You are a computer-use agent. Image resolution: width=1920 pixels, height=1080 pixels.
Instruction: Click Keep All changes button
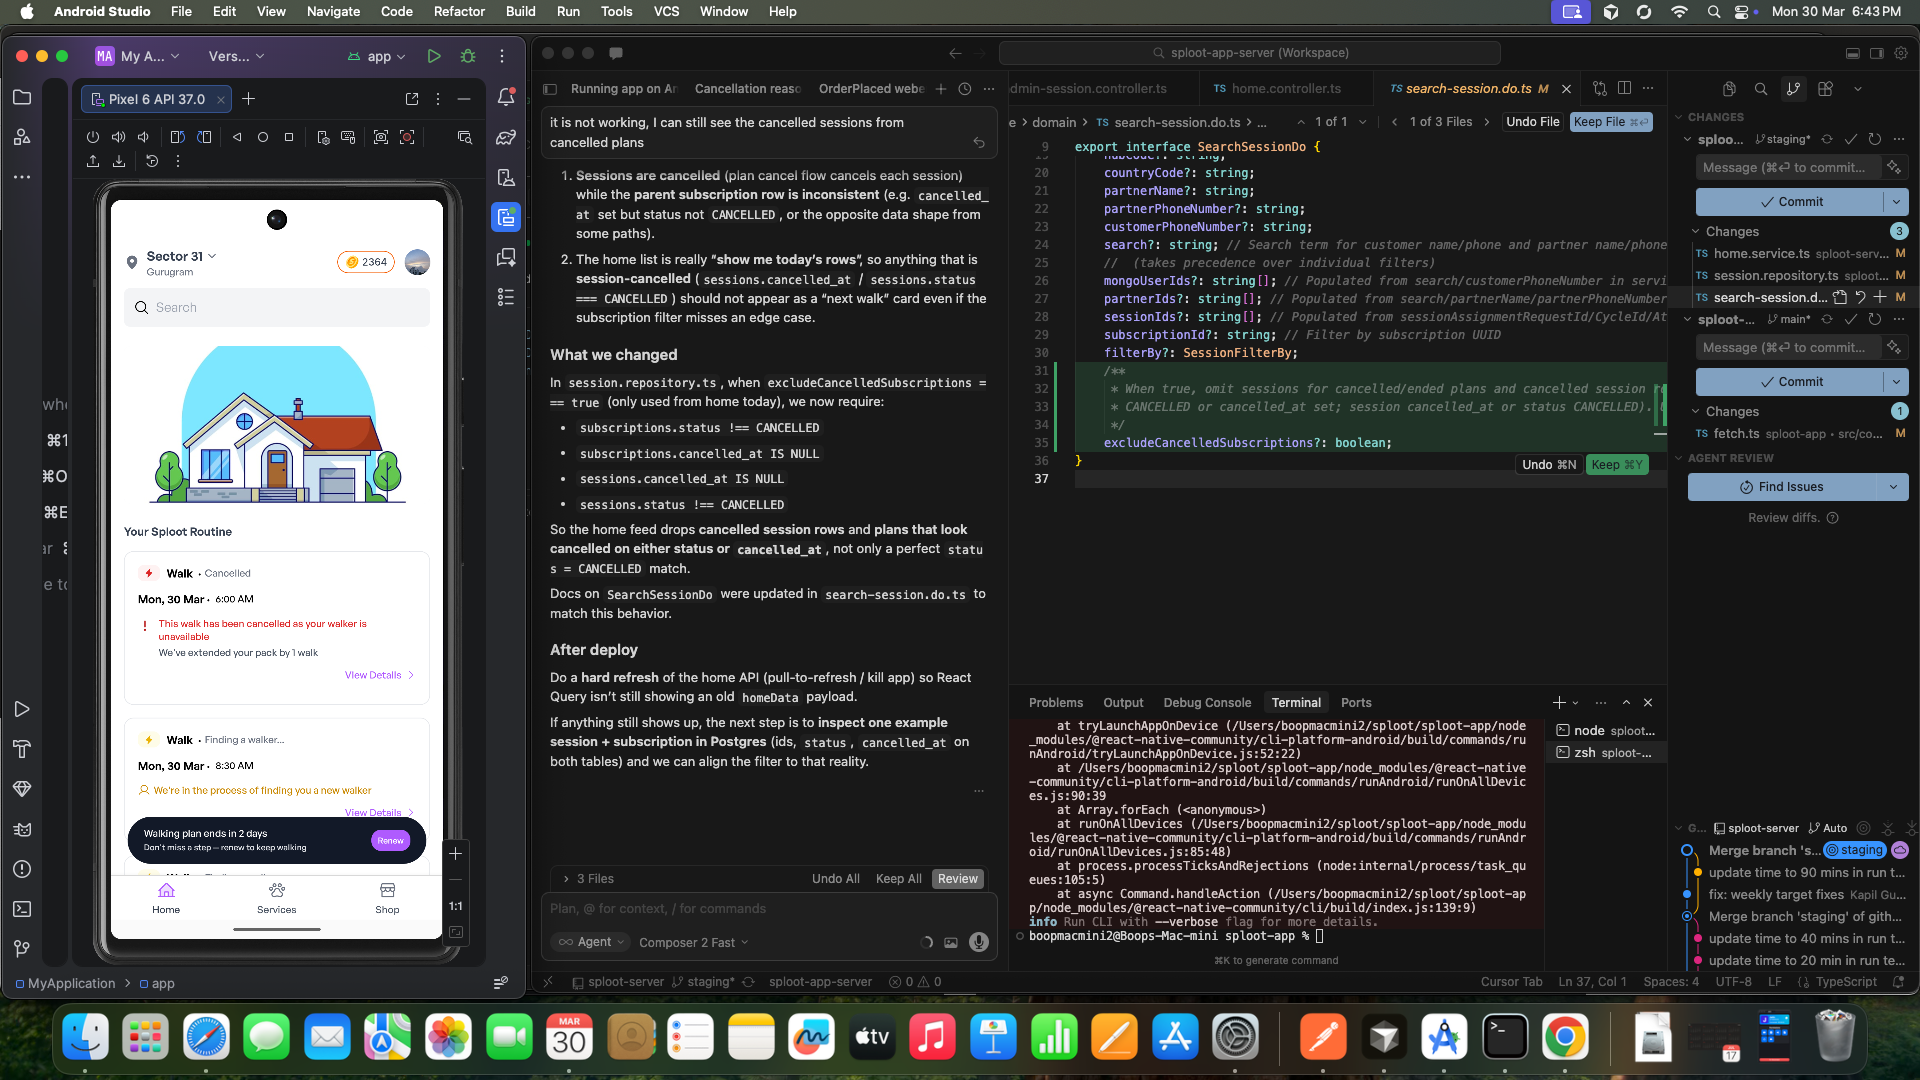tap(898, 879)
